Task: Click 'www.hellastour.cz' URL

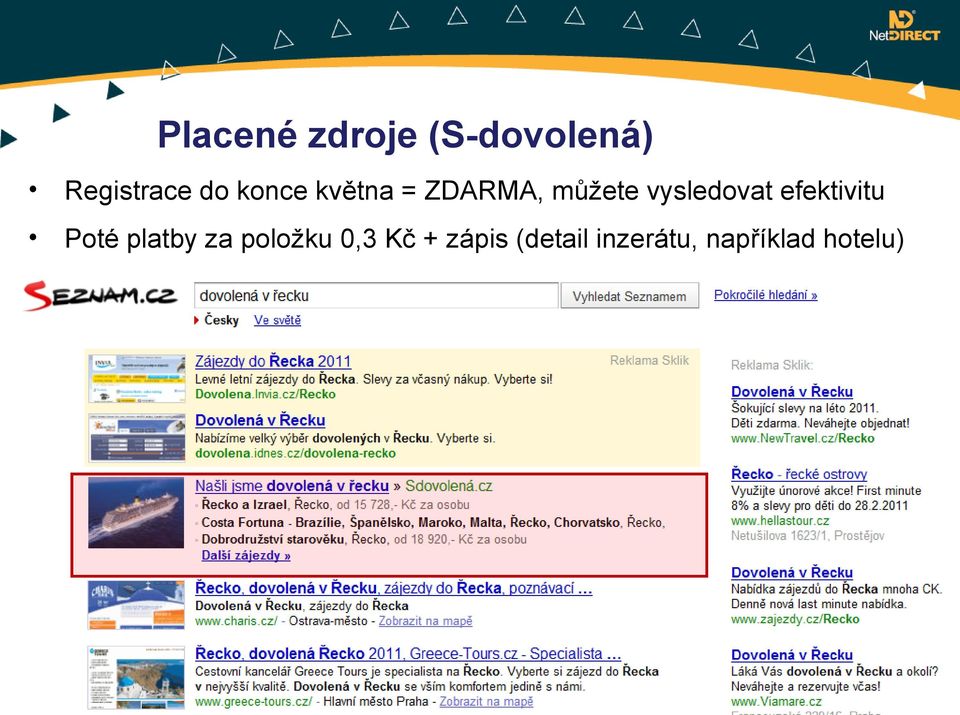Action: coord(780,521)
